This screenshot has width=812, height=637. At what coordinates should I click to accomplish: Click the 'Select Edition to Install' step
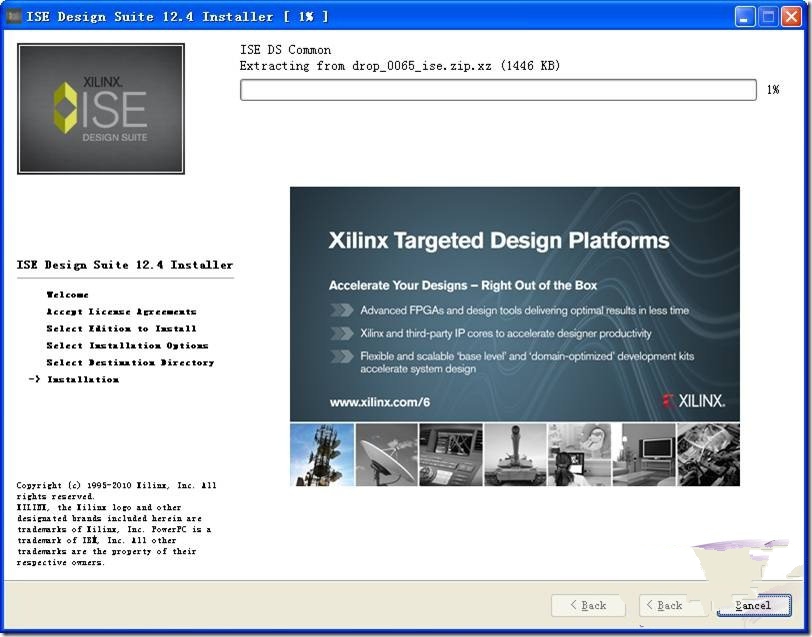point(121,329)
